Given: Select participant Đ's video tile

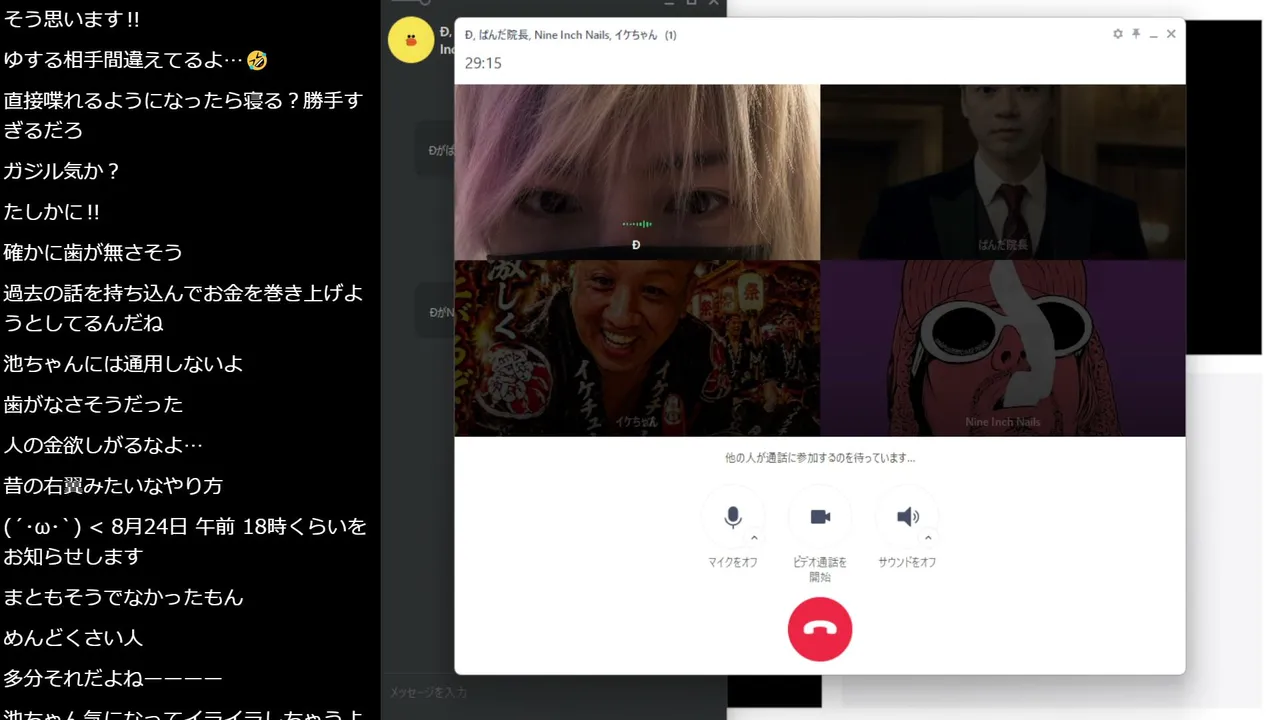Looking at the screenshot, I should 637,172.
